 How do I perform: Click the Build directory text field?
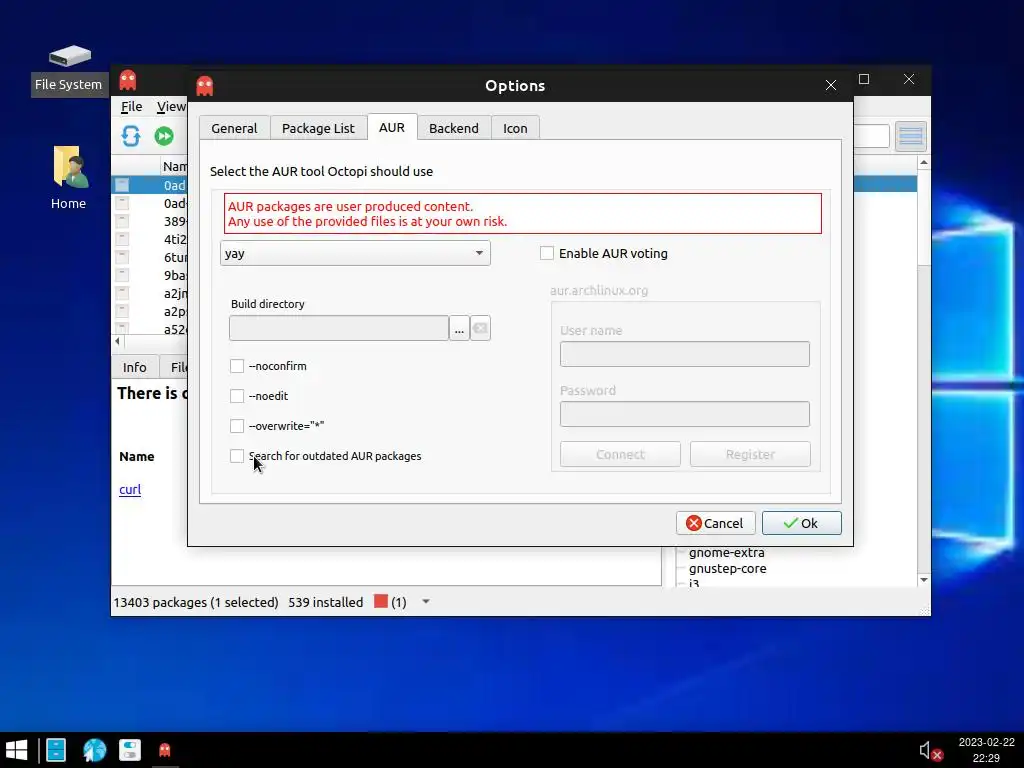[x=339, y=328]
